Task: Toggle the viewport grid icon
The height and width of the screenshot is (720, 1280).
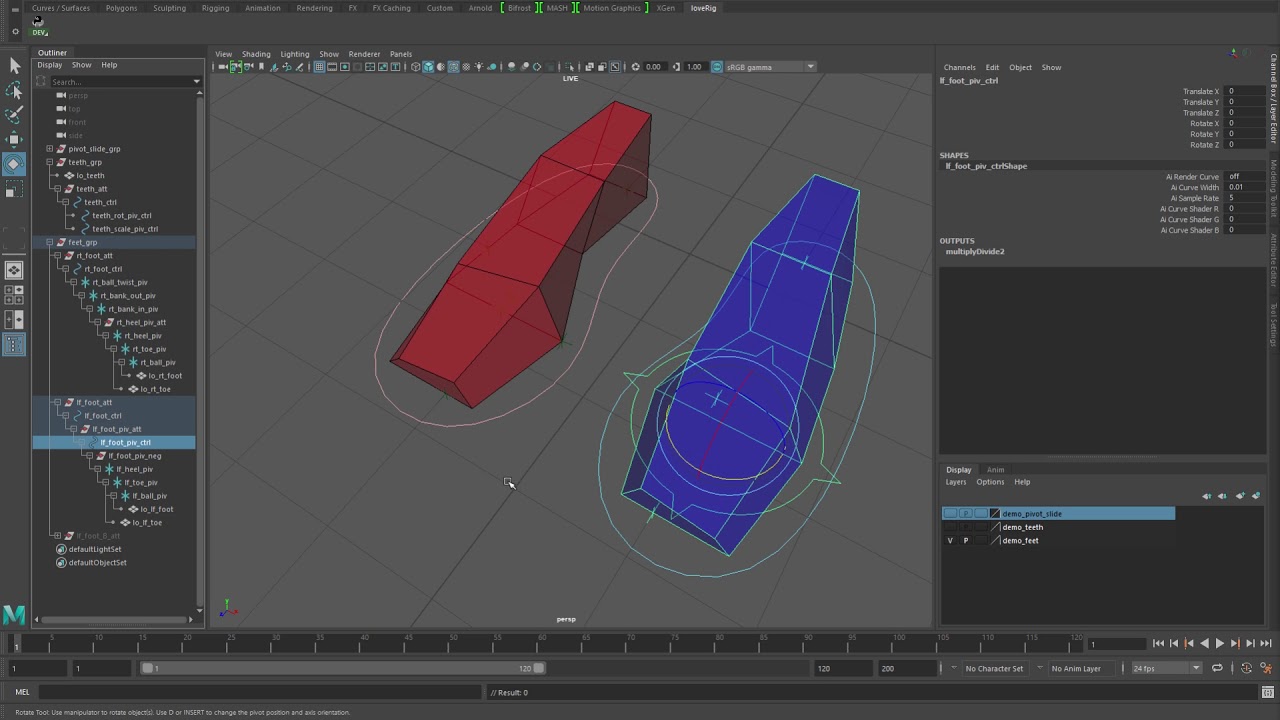Action: tap(319, 67)
